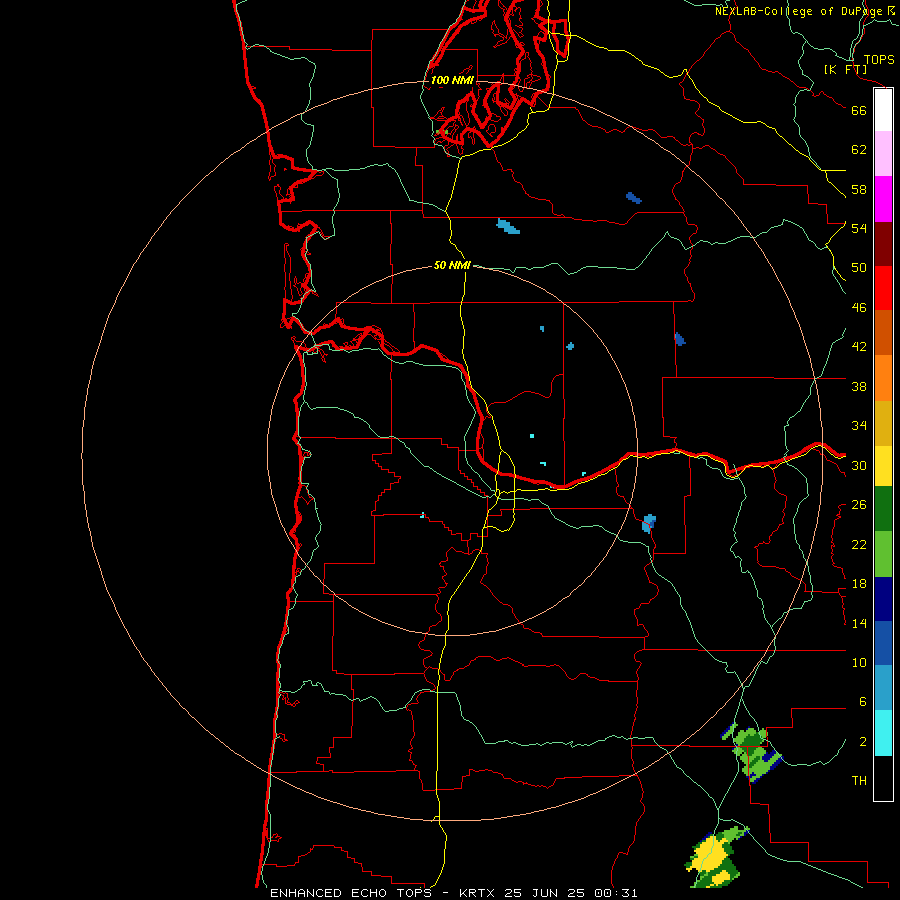Click the legend value 34
This screenshot has height=900, width=900.
coord(859,425)
